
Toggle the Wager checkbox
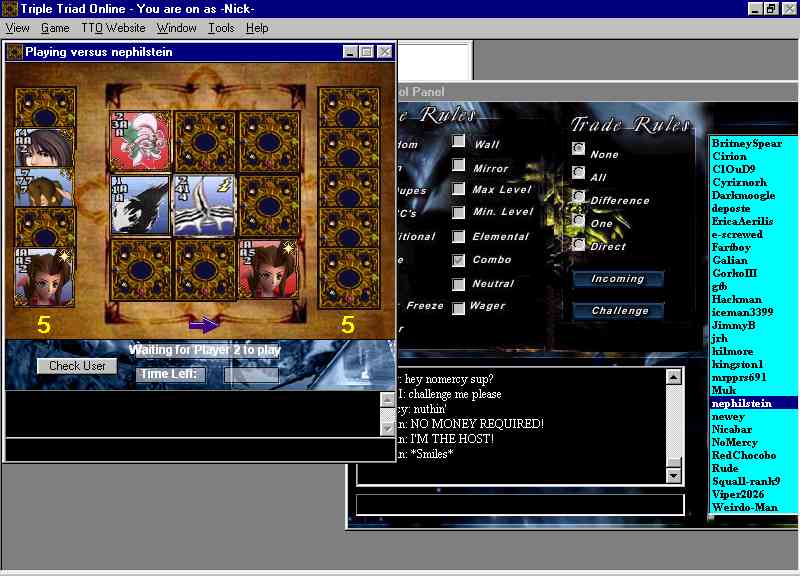click(x=459, y=308)
